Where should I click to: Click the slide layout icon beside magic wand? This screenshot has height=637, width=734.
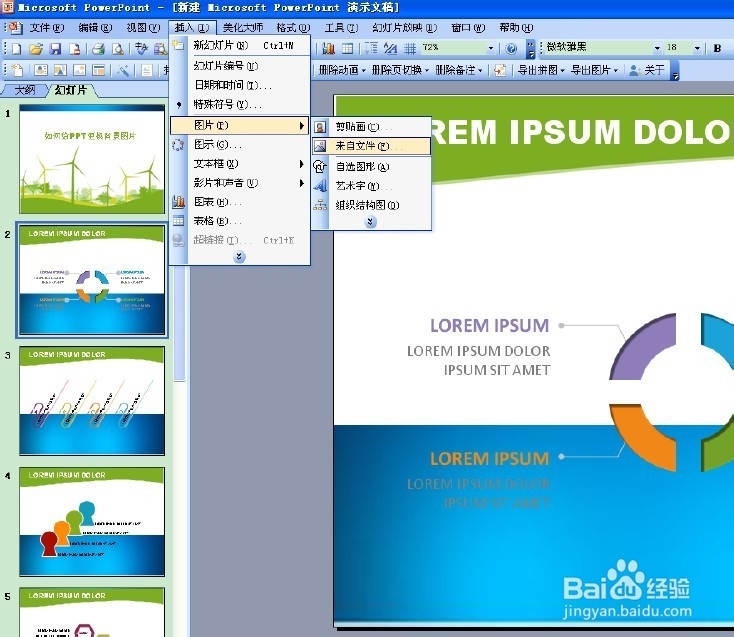[x=99, y=70]
